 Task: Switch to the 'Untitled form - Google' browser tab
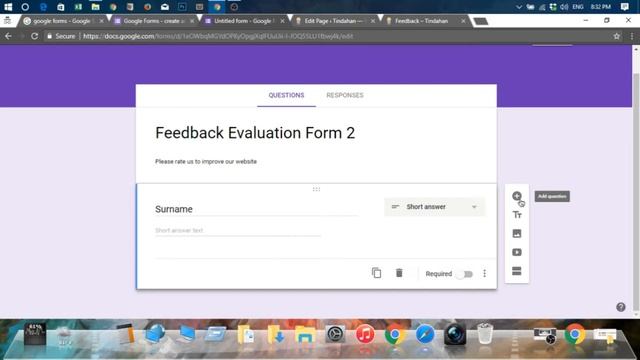[x=244, y=21]
